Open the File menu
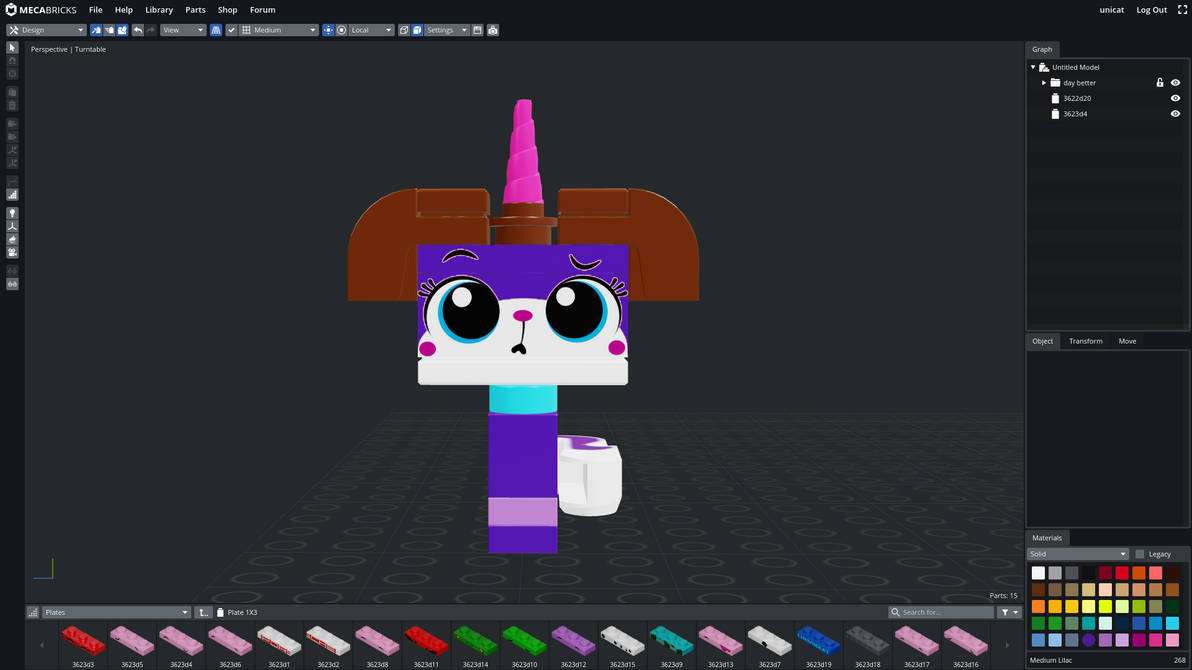The height and width of the screenshot is (670, 1192). (96, 10)
